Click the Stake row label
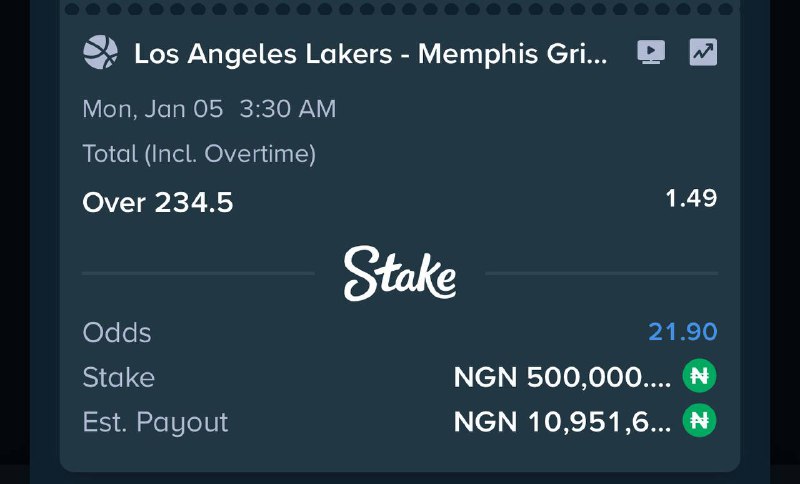Screen dimensions: 800x484 click(118, 377)
